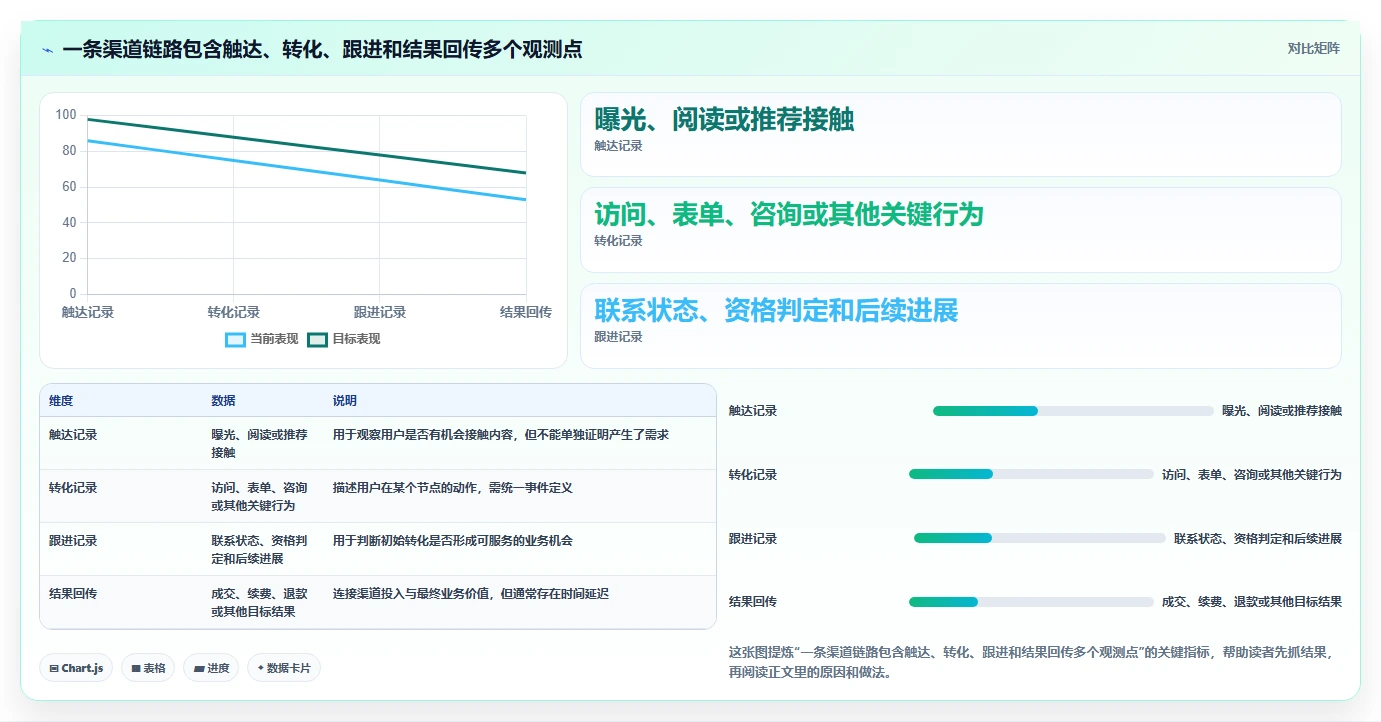Select the 曝光、阅读或推荐接触 card heading
The image size is (1381, 722).
coord(724,120)
